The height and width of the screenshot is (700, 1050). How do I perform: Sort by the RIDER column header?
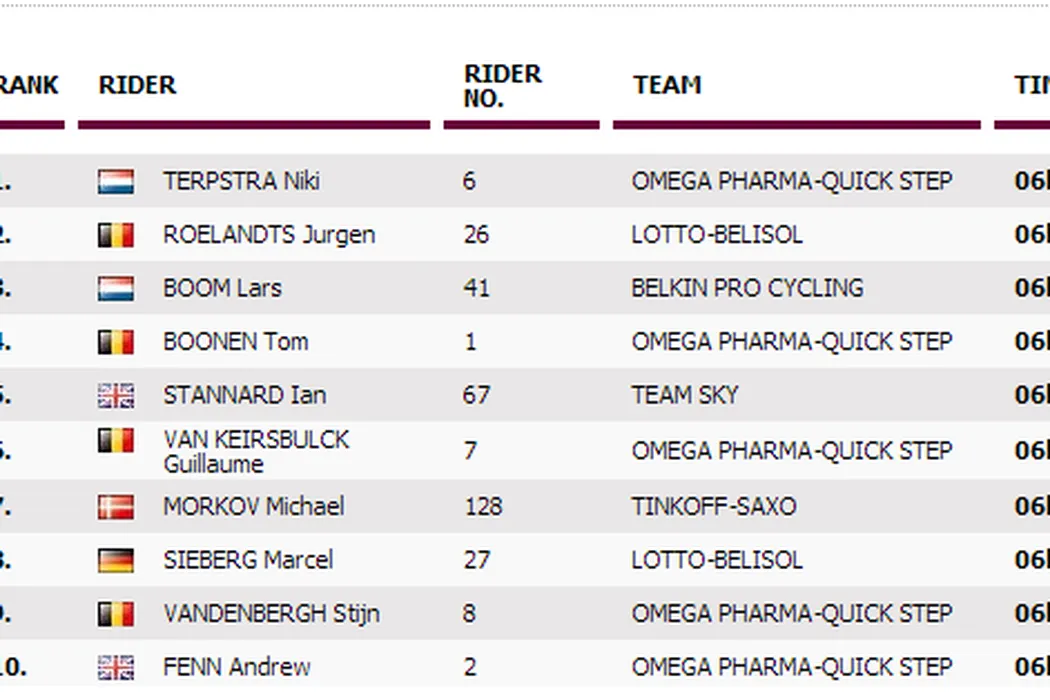(138, 86)
